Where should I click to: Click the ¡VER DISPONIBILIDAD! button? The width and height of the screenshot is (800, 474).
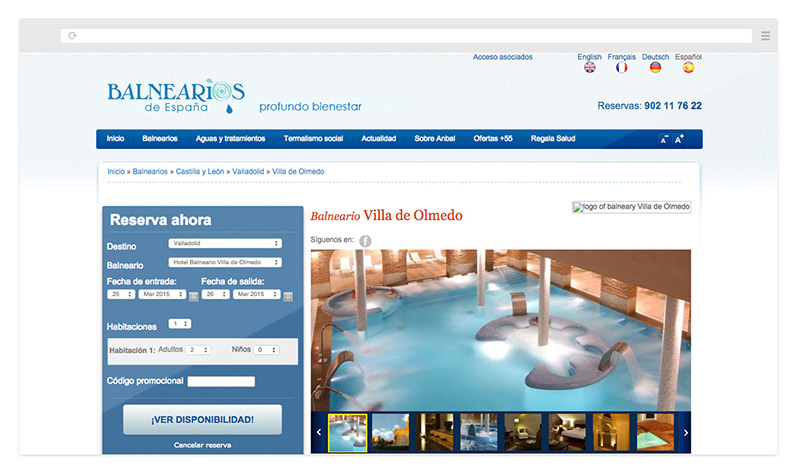pos(203,419)
